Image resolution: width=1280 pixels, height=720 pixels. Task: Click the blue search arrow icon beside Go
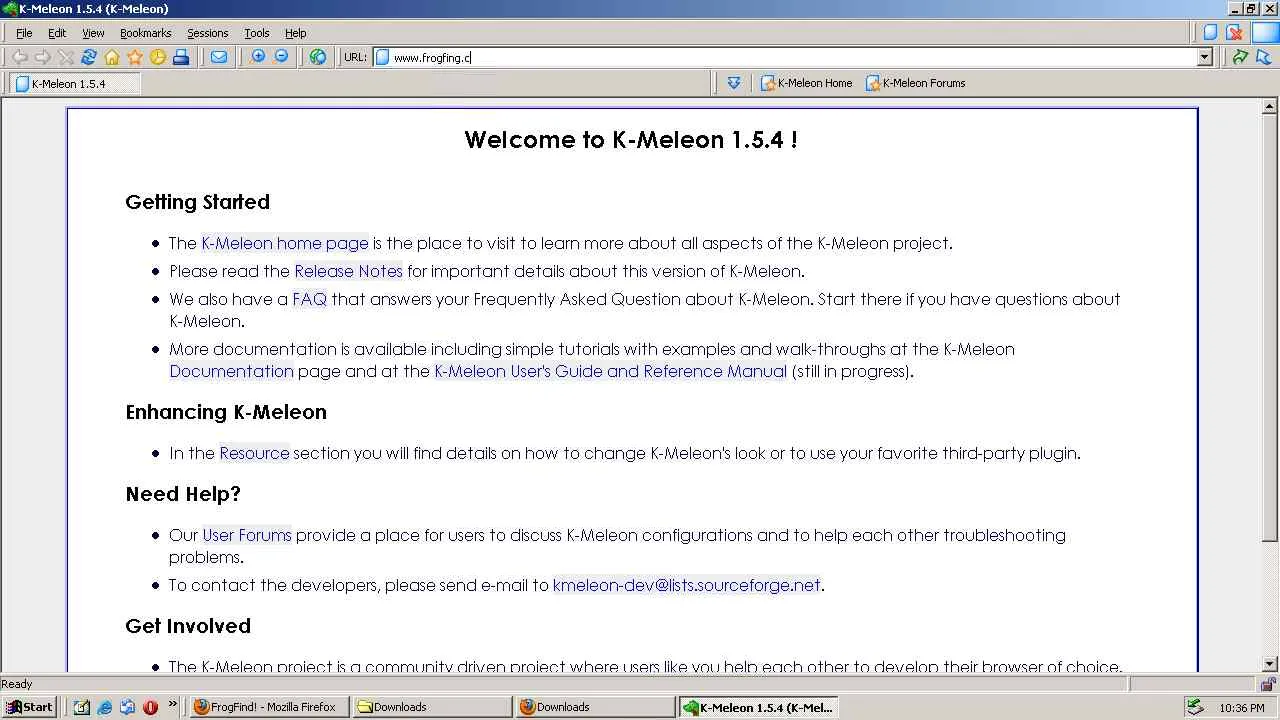coord(1263,57)
